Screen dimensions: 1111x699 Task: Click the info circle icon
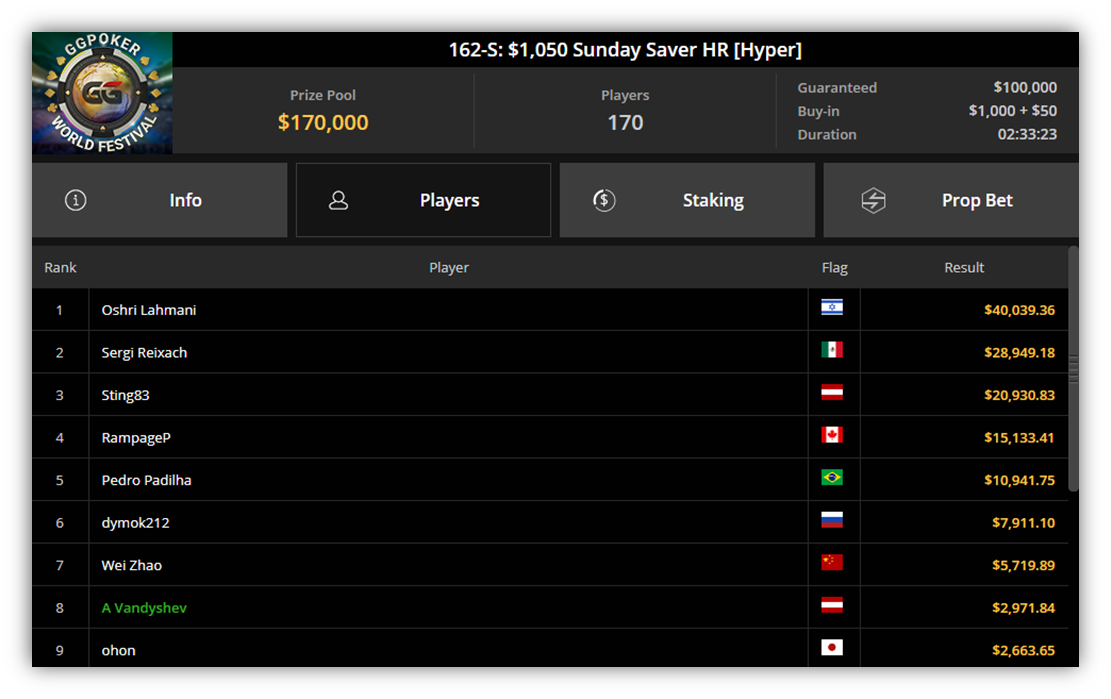click(76, 200)
